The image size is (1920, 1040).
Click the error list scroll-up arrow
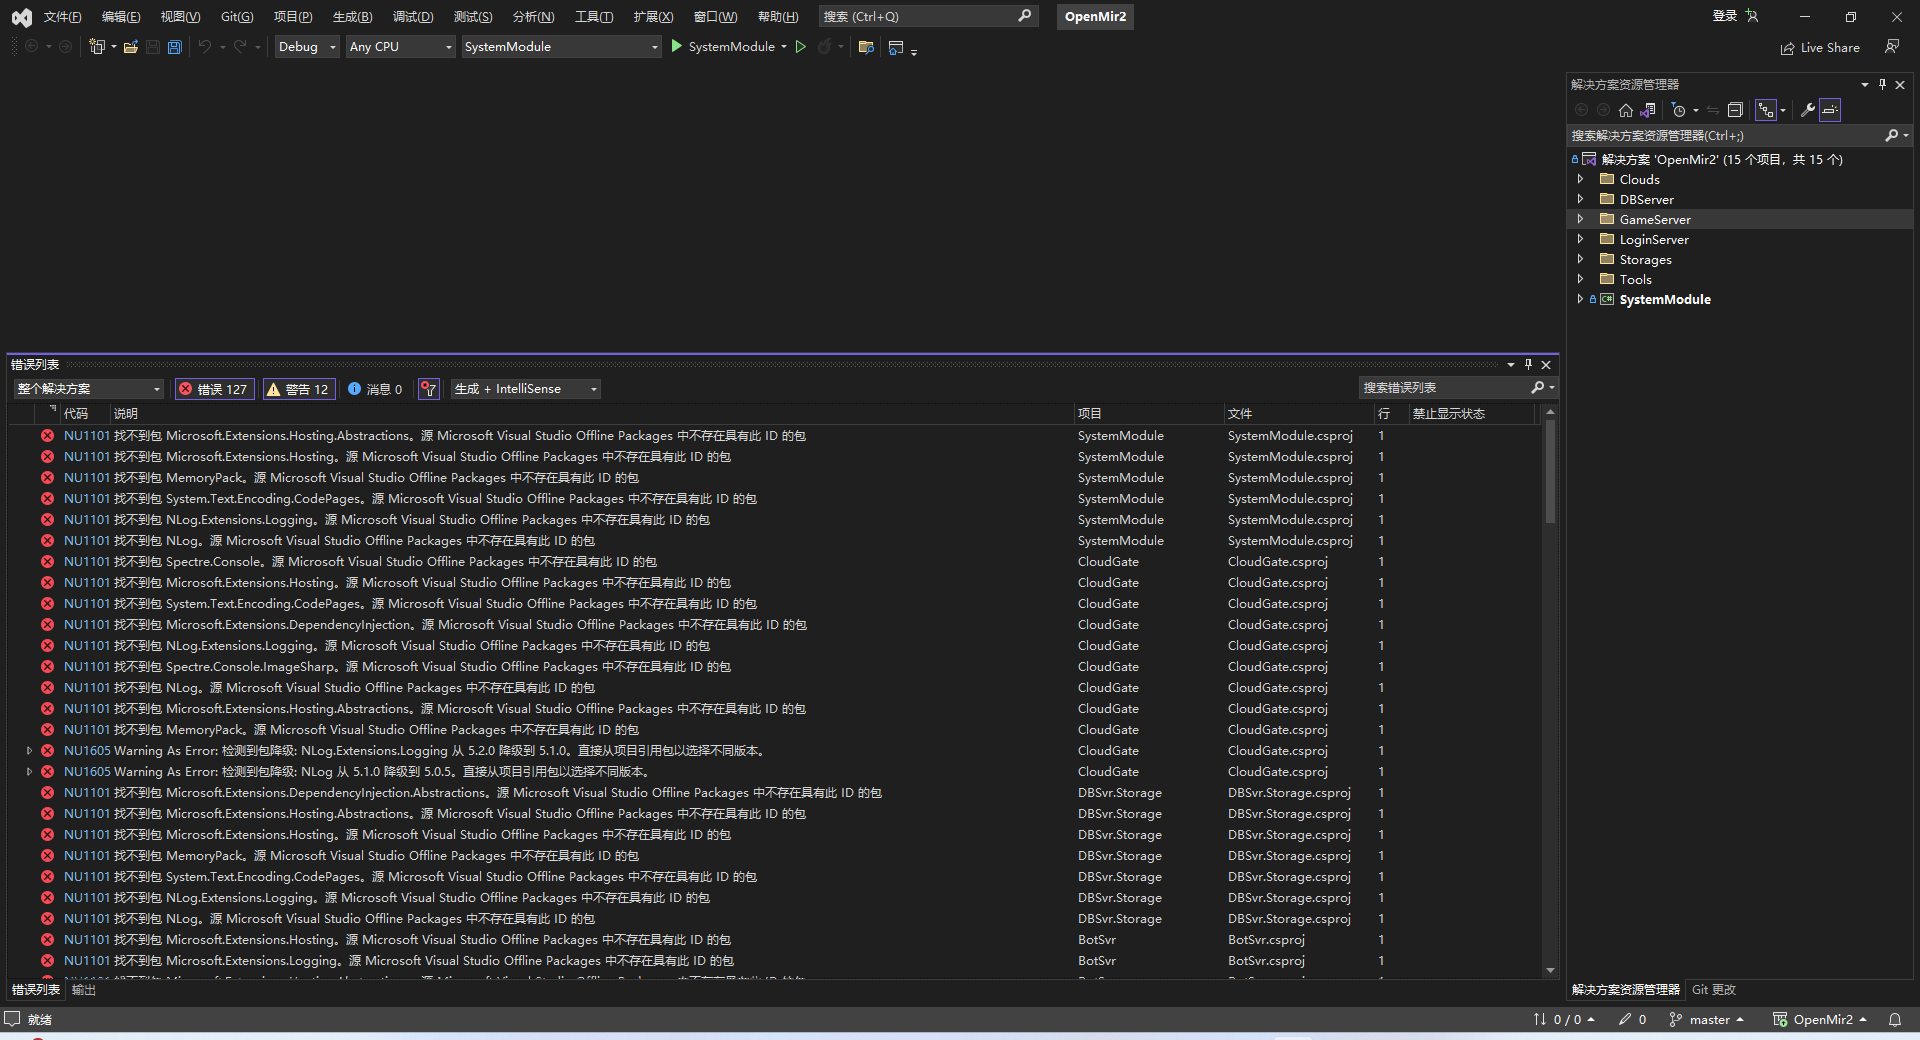pos(1550,412)
